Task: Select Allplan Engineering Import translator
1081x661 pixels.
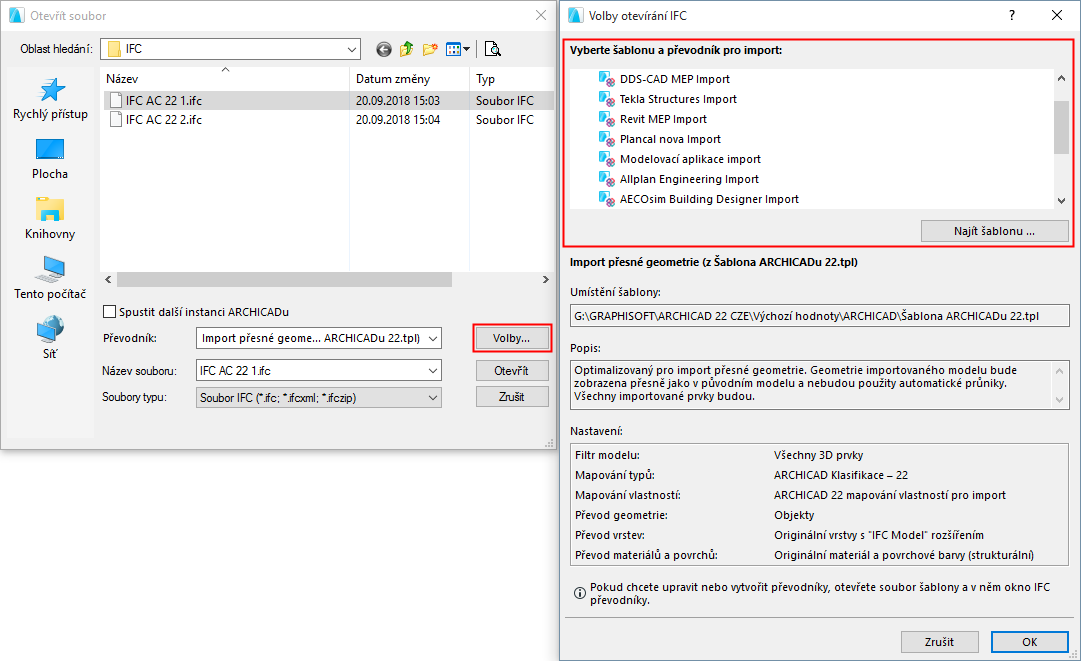Action: click(689, 179)
